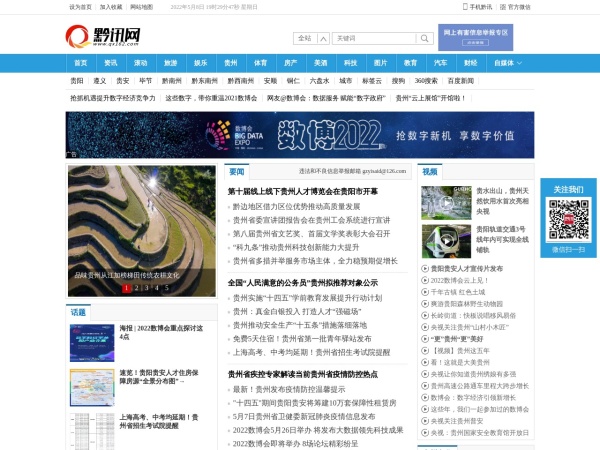This screenshot has width=600, height=450.
Task: Click play icon beside 2022数博会云上见！
Action: (425, 280)
